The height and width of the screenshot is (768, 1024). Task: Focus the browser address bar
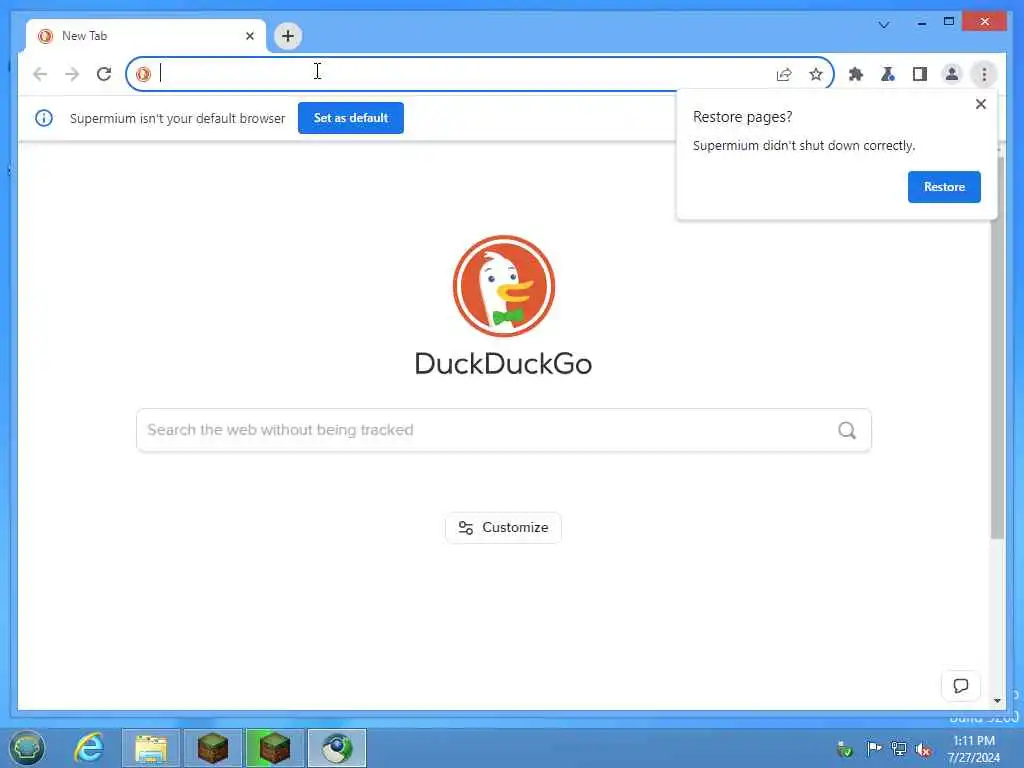pyautogui.click(x=479, y=74)
